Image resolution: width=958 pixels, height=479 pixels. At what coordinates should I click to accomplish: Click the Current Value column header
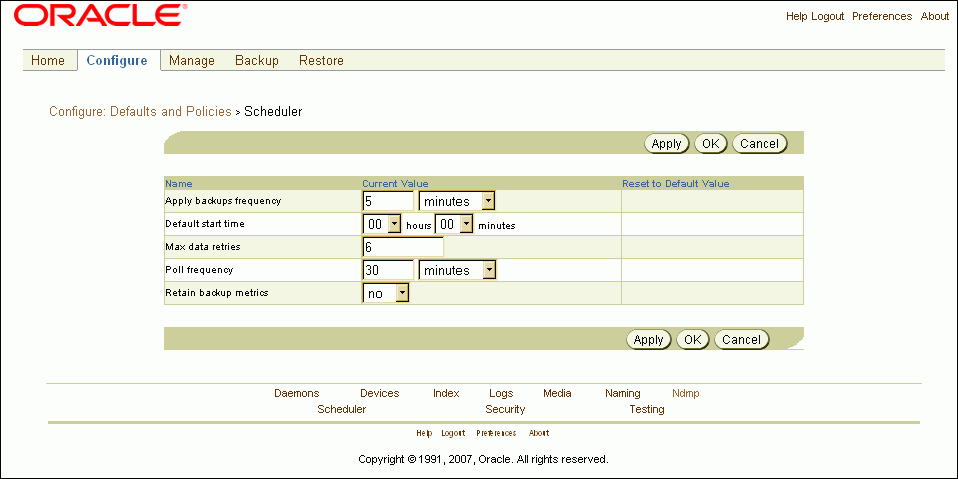395,183
